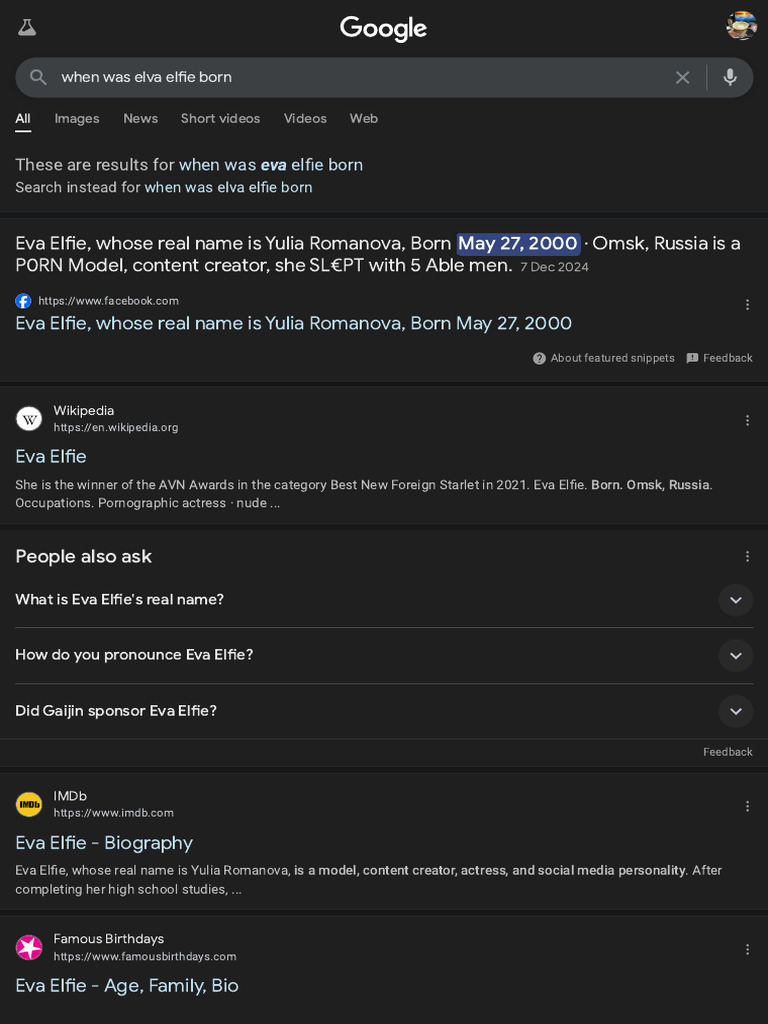Open the three-dot menu for Wikipedia result

pyautogui.click(x=747, y=421)
